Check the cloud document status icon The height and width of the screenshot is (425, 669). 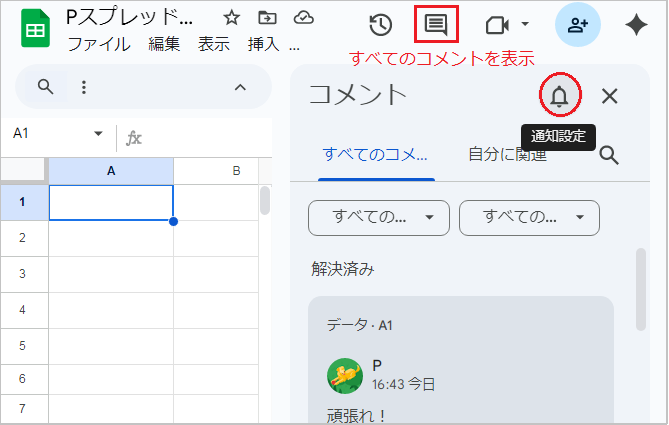(x=302, y=18)
